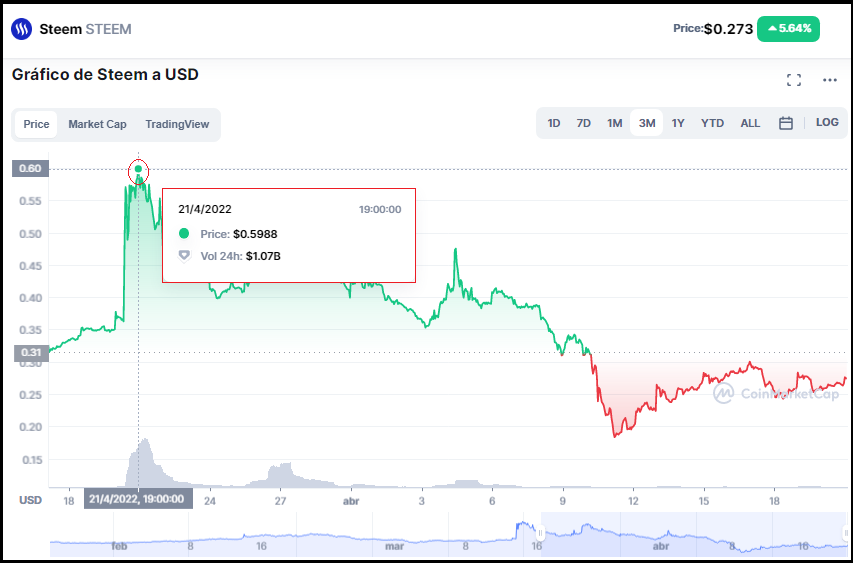Click the volume shield icon in tooltip
Viewport: 853px width, 563px height.
(x=184, y=255)
